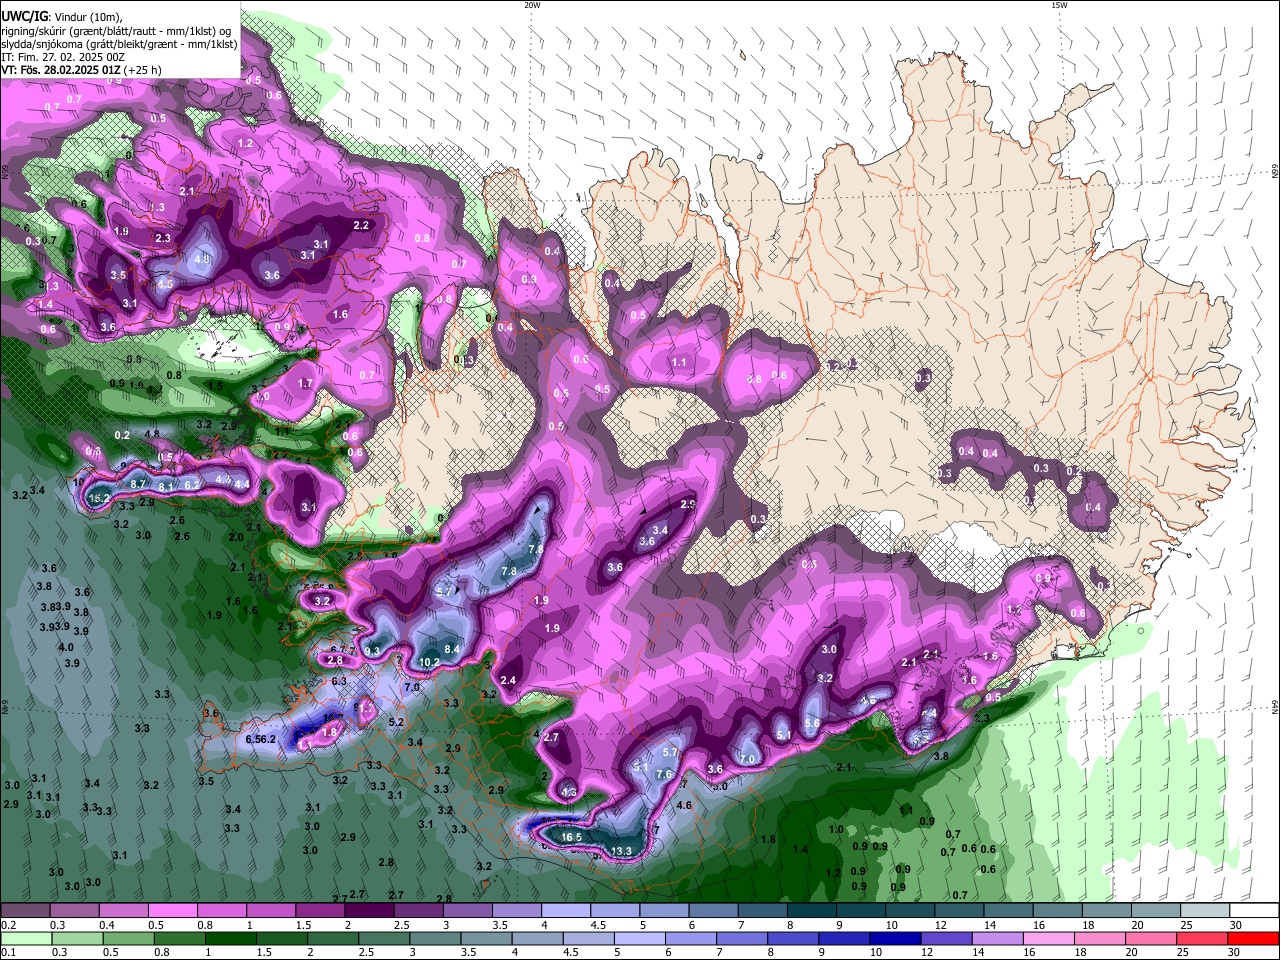Viewport: 1280px width, 960px height.
Task: Click the 10.2 precipitation value on the map
Action: [429, 662]
